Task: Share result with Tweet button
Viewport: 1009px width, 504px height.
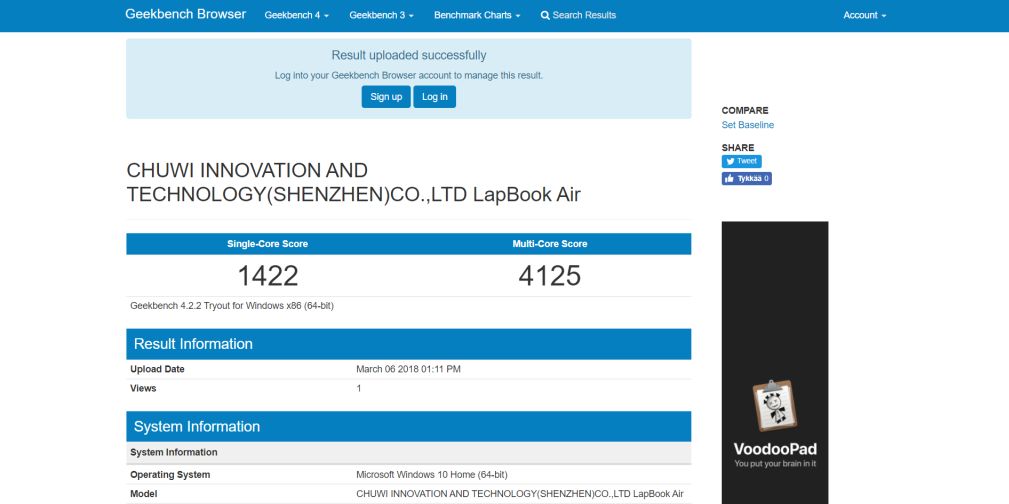Action: click(741, 162)
